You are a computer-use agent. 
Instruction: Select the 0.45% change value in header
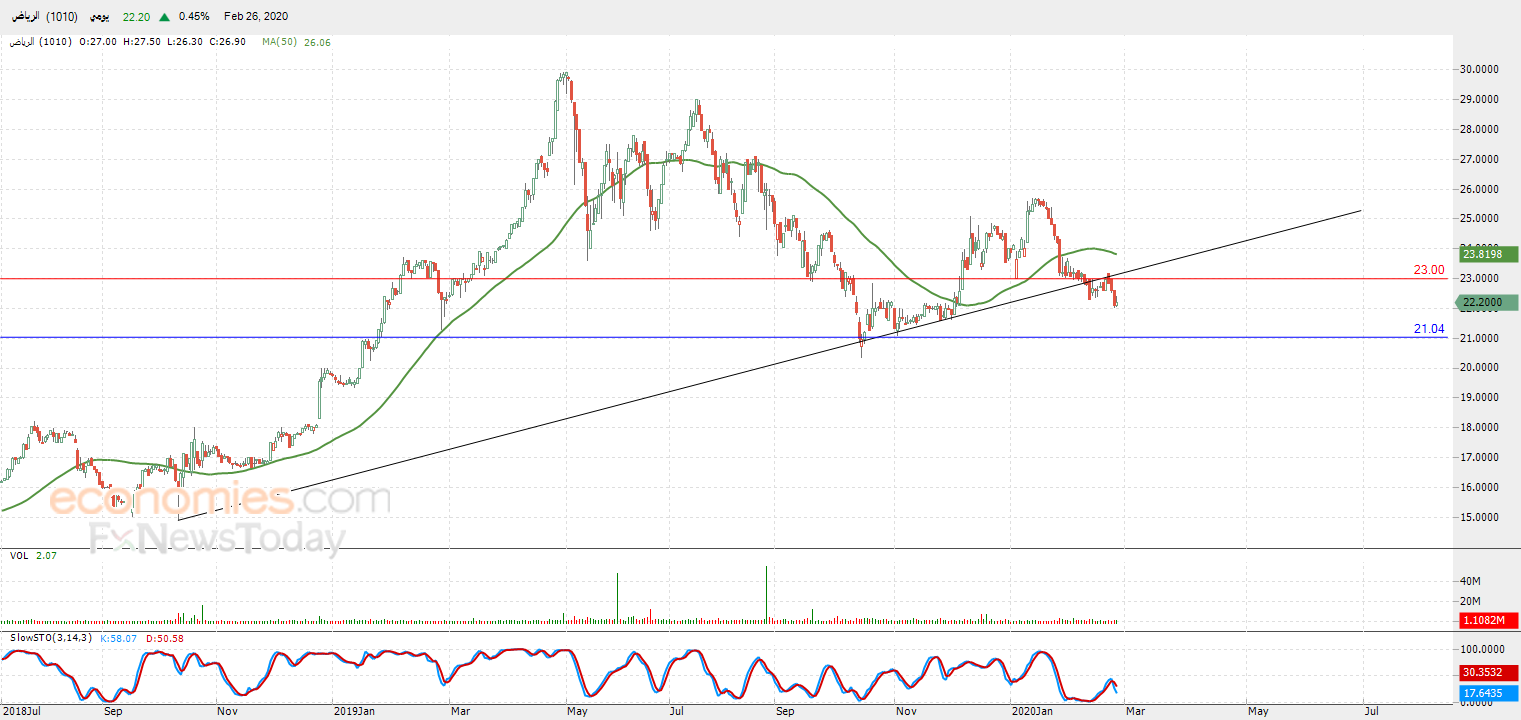click(x=194, y=17)
